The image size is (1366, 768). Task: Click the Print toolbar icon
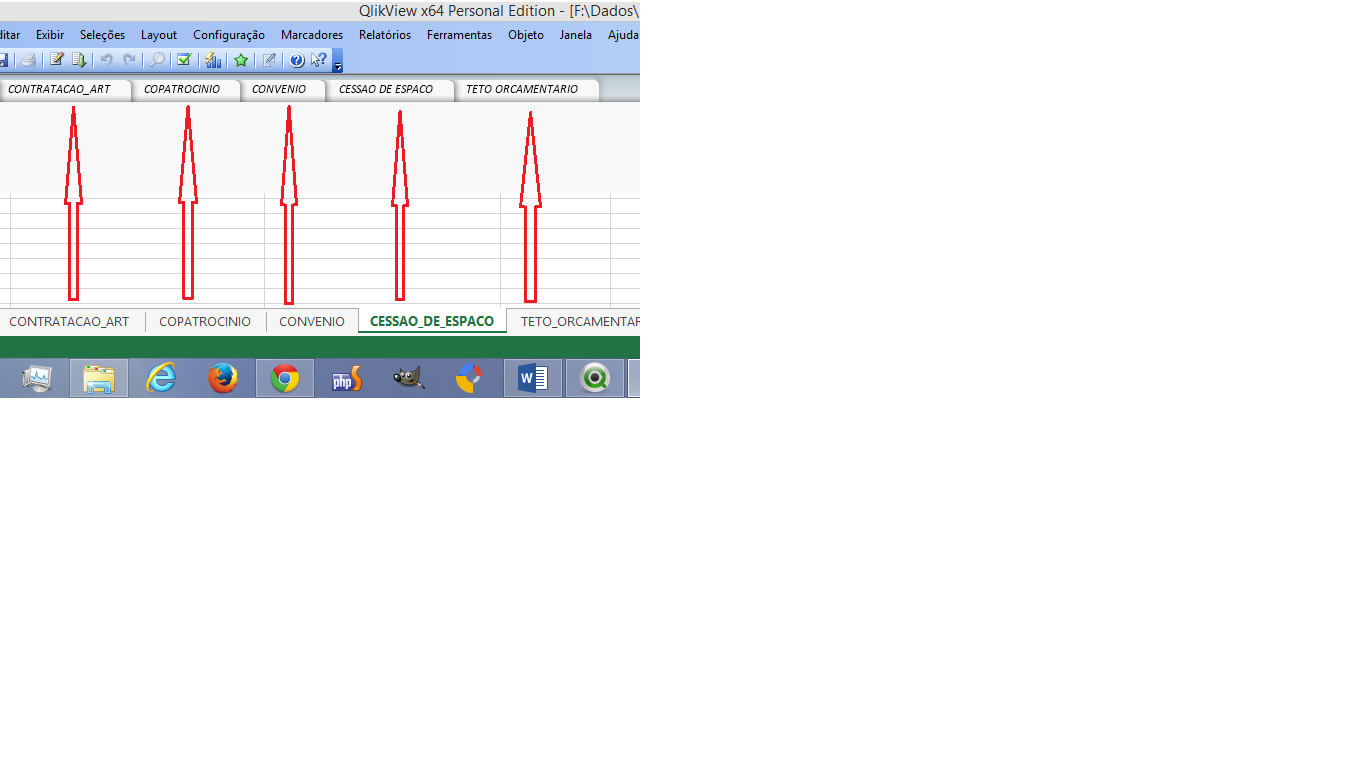[28, 60]
